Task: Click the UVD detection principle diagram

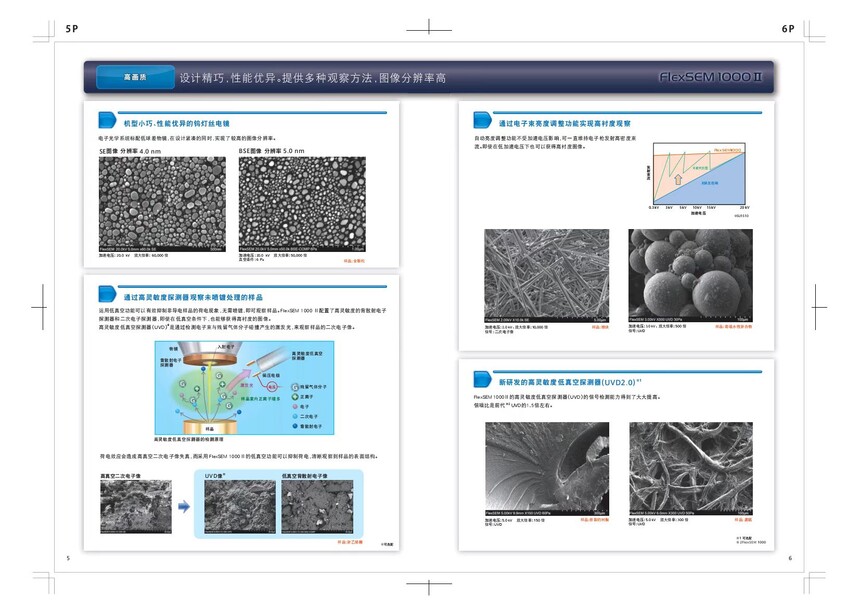Action: [244, 388]
